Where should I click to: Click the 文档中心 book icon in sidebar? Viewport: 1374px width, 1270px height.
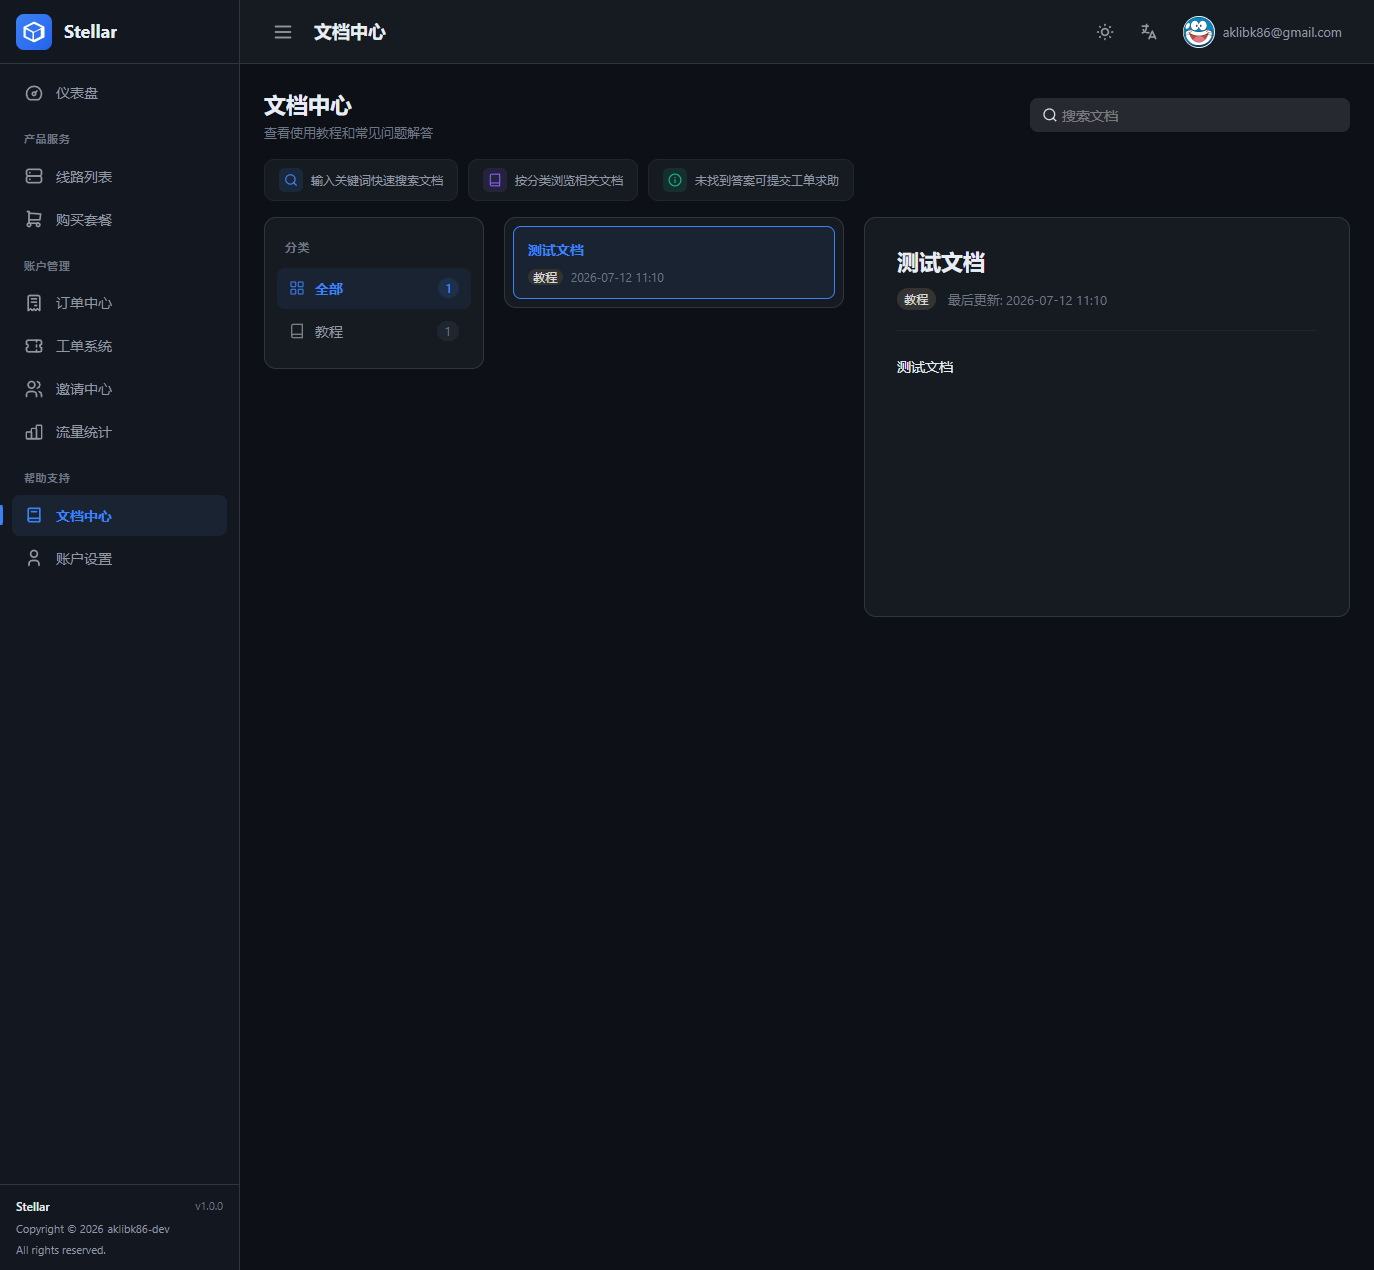(34, 515)
